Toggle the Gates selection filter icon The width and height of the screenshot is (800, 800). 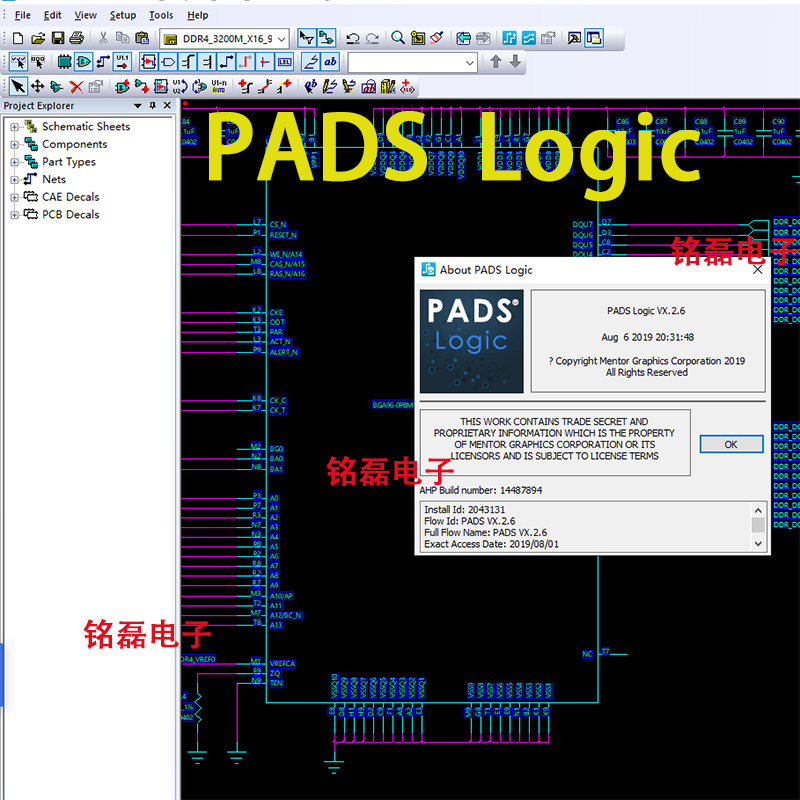(x=84, y=62)
